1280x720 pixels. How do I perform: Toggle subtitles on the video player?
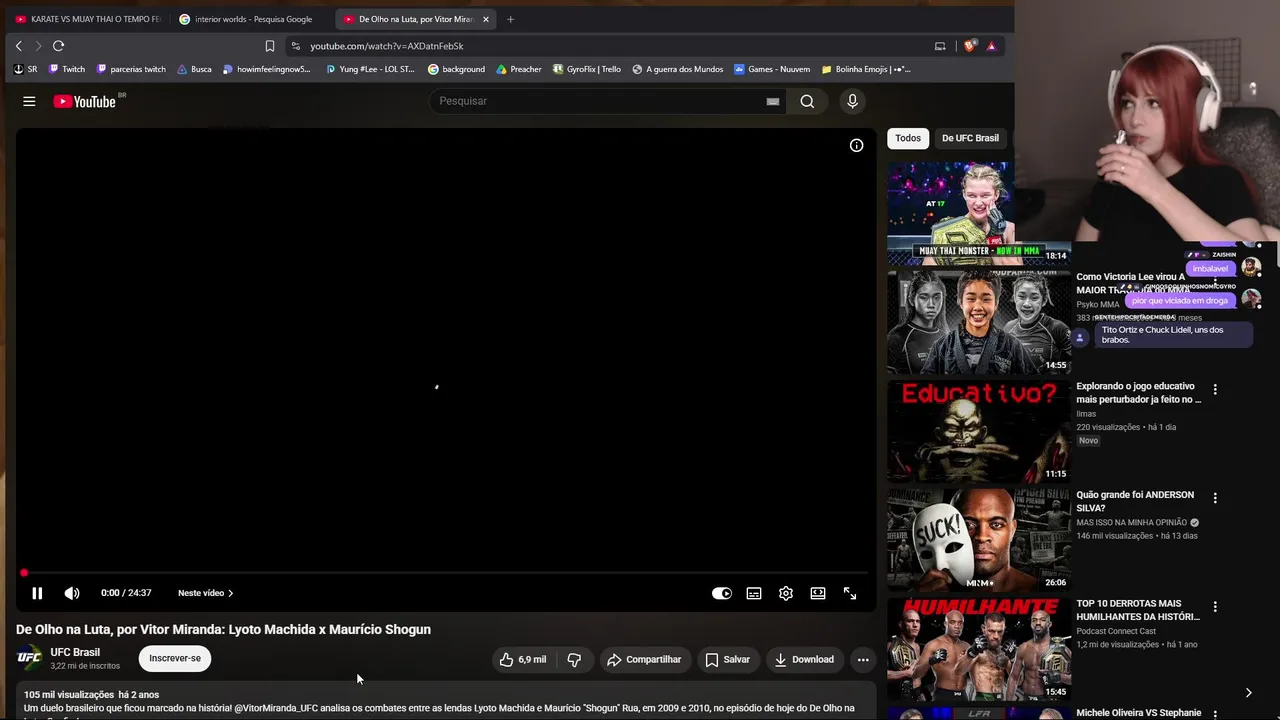click(x=754, y=593)
